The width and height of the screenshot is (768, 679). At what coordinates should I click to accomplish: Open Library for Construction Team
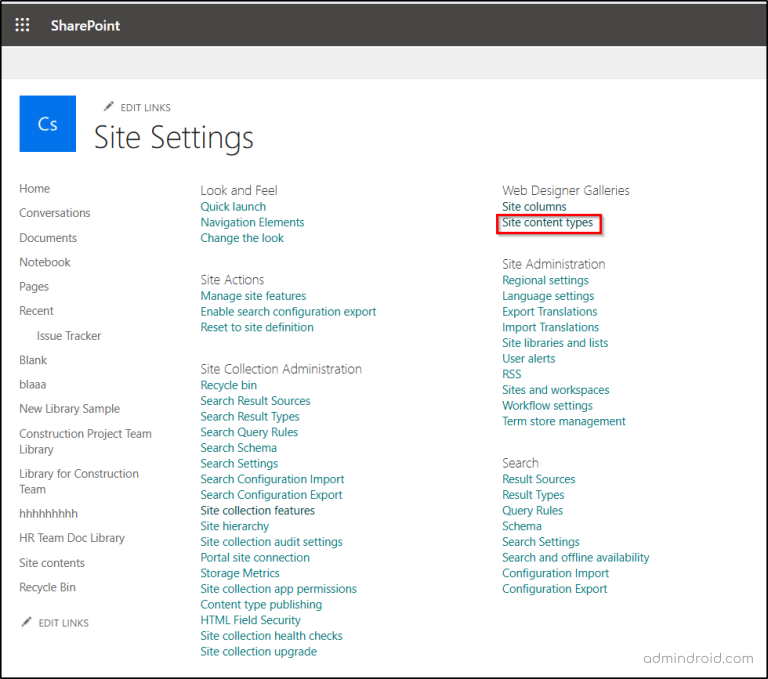click(x=79, y=482)
